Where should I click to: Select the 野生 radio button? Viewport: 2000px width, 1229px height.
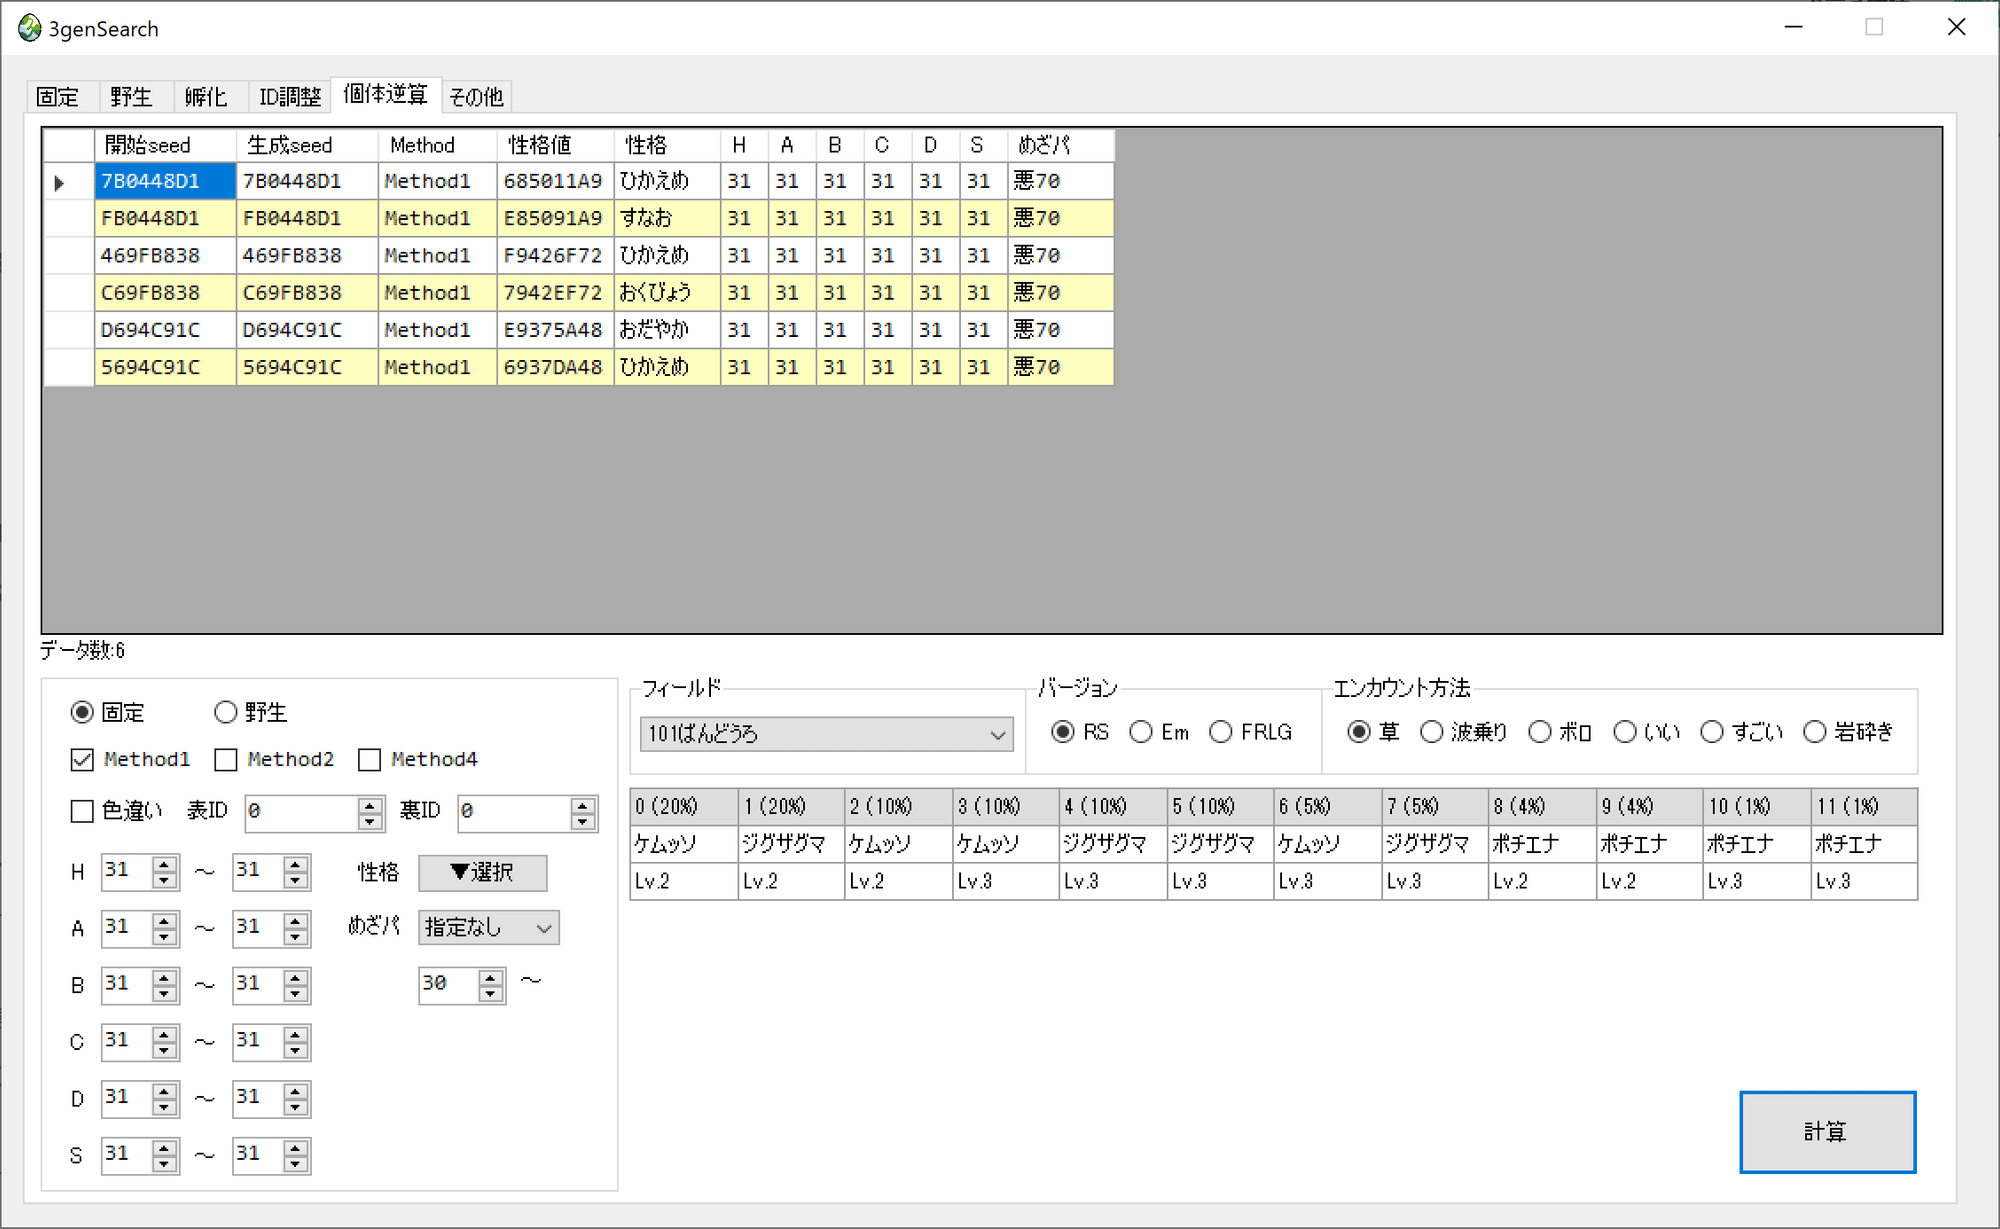225,712
